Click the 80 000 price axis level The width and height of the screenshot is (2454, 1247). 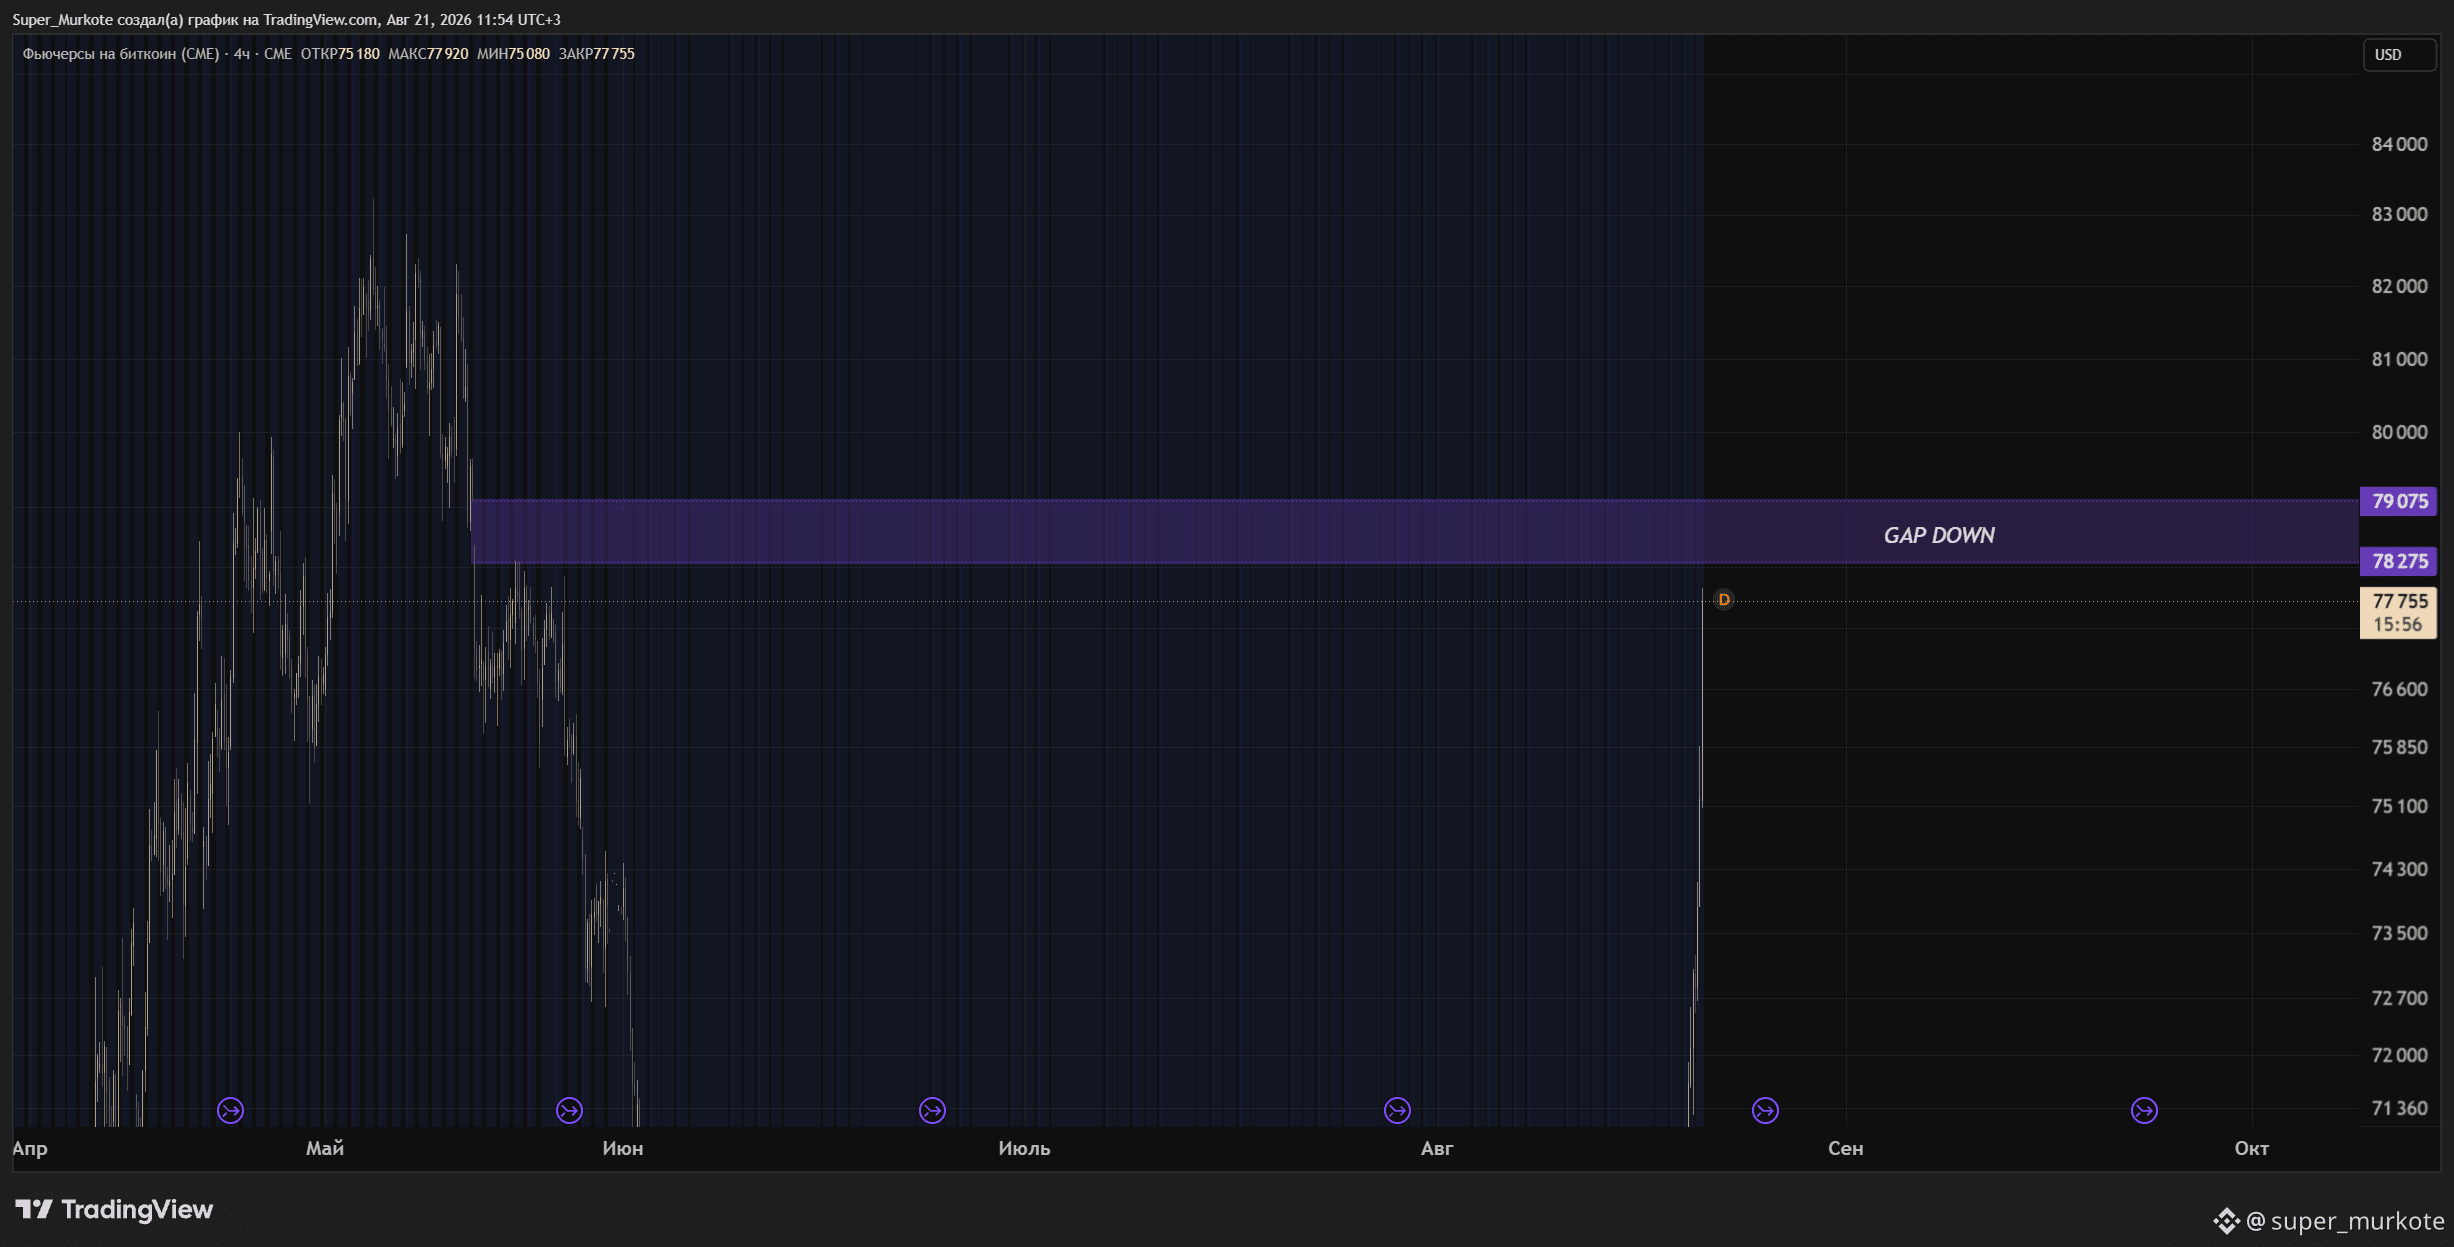(2399, 432)
